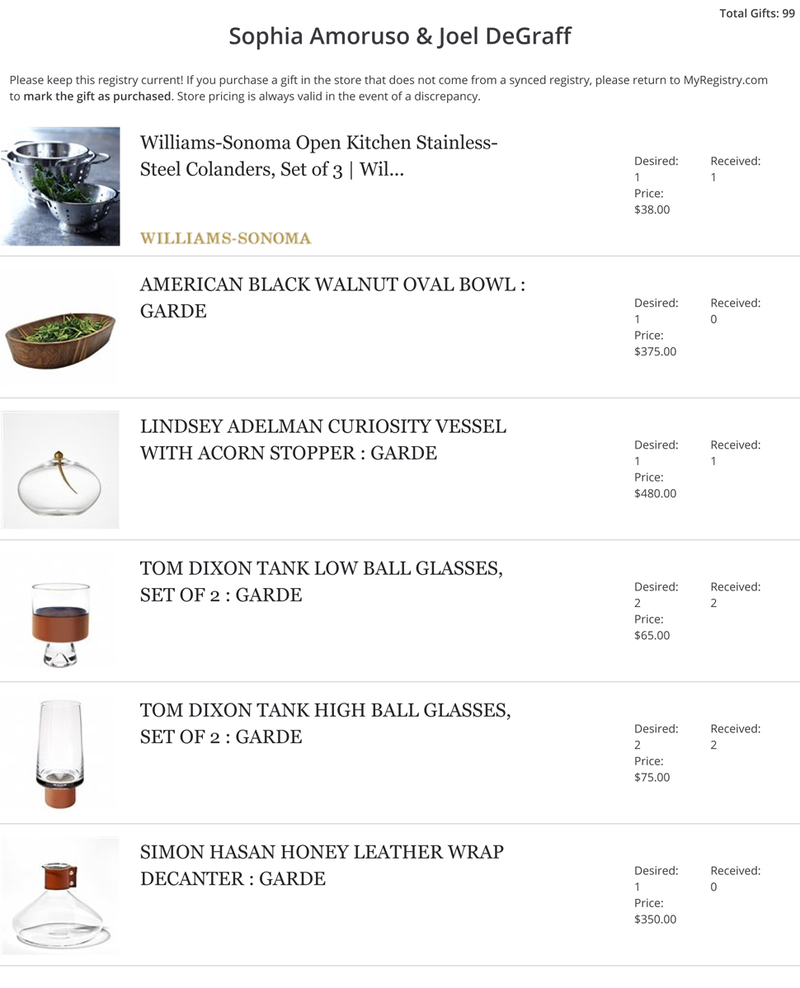Image resolution: width=800 pixels, height=988 pixels.
Task: Click the Williams-Sonoma store logo
Action: click(x=226, y=238)
